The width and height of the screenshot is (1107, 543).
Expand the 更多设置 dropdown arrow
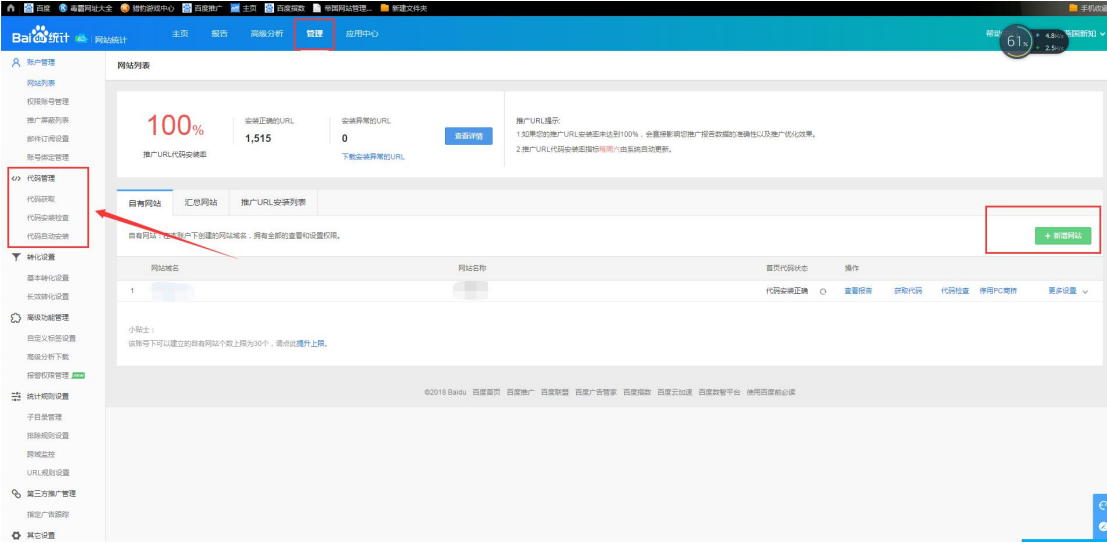tap(1084, 292)
